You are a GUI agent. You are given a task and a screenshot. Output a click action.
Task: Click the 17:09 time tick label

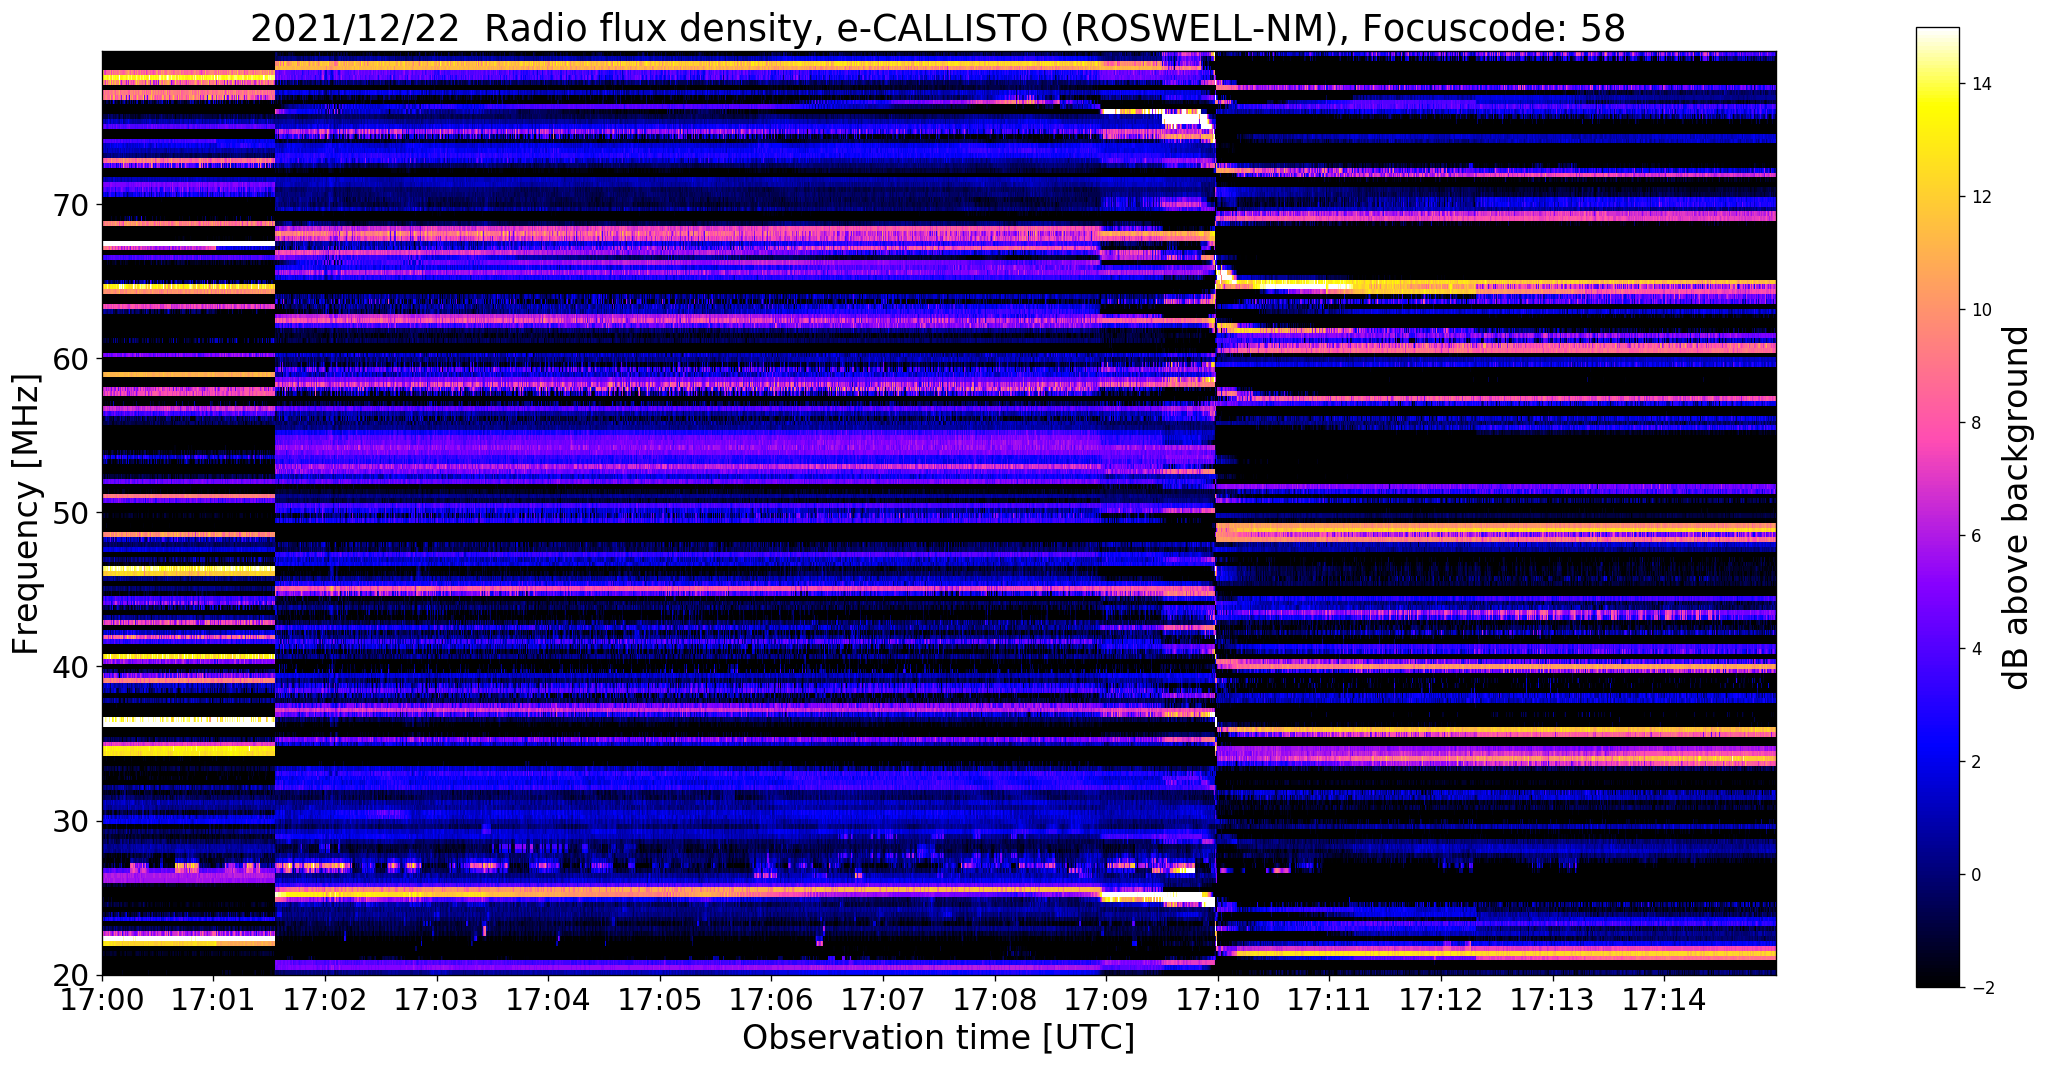(x=1105, y=998)
